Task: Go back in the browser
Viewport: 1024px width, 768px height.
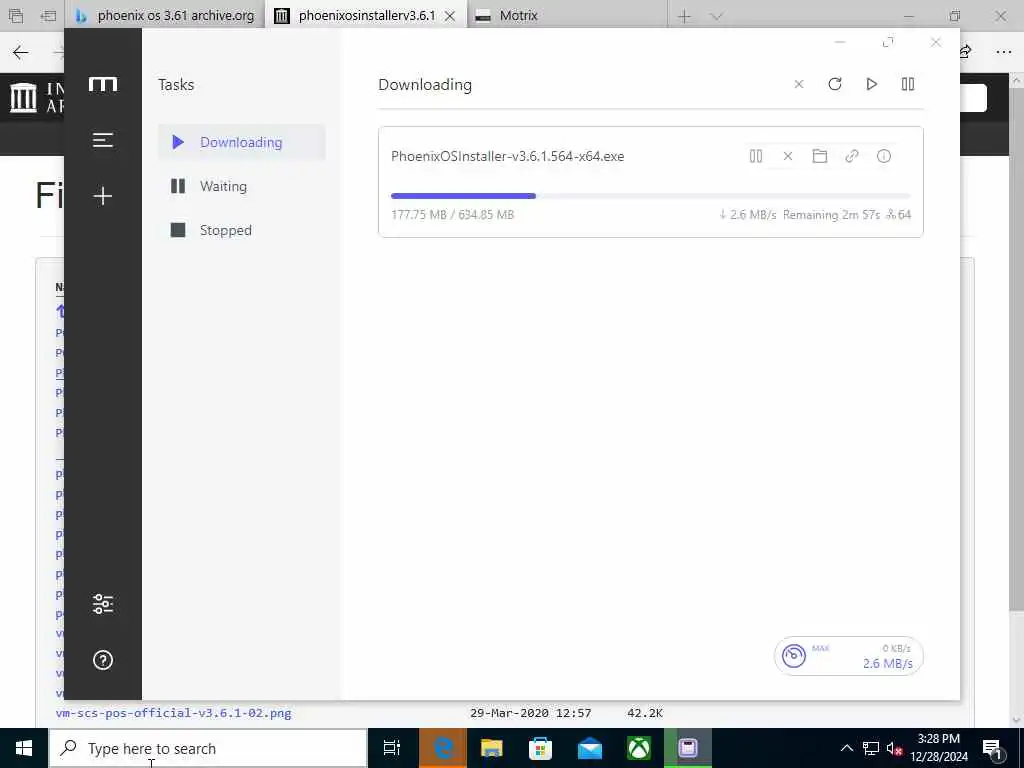Action: click(x=20, y=52)
